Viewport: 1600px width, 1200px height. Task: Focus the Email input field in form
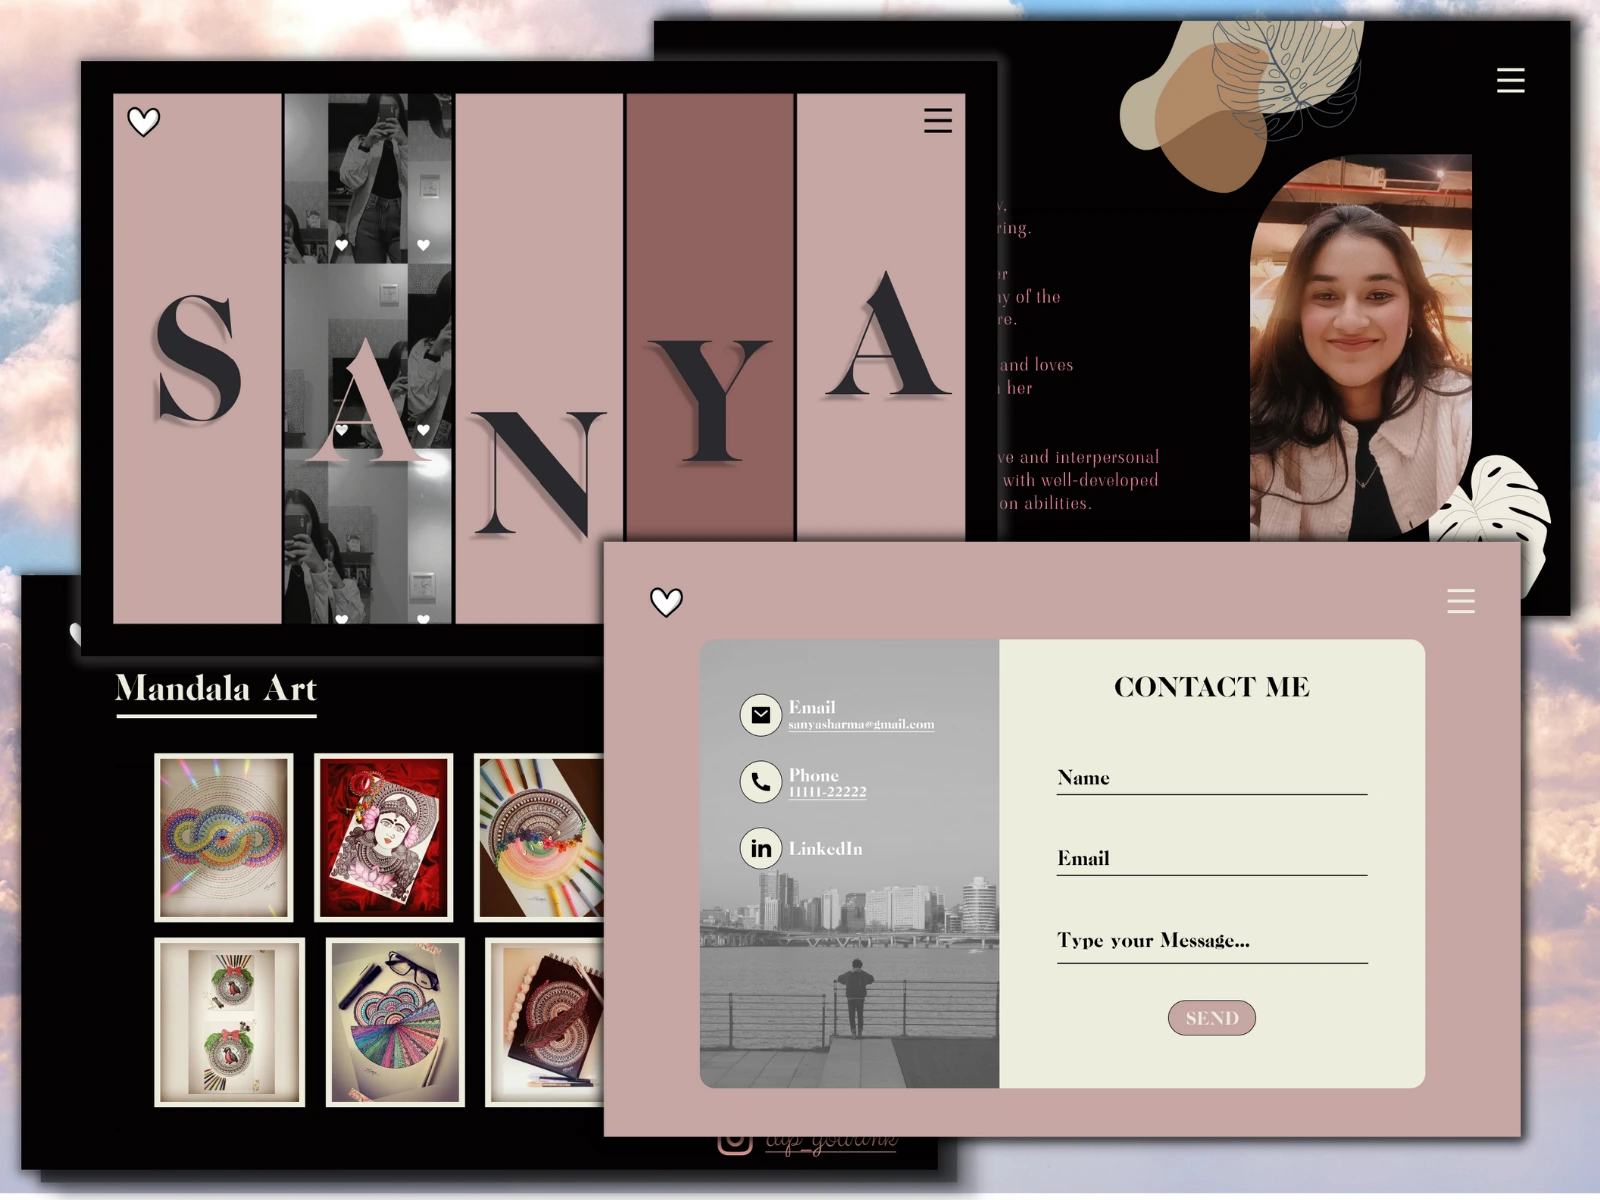(x=1212, y=859)
